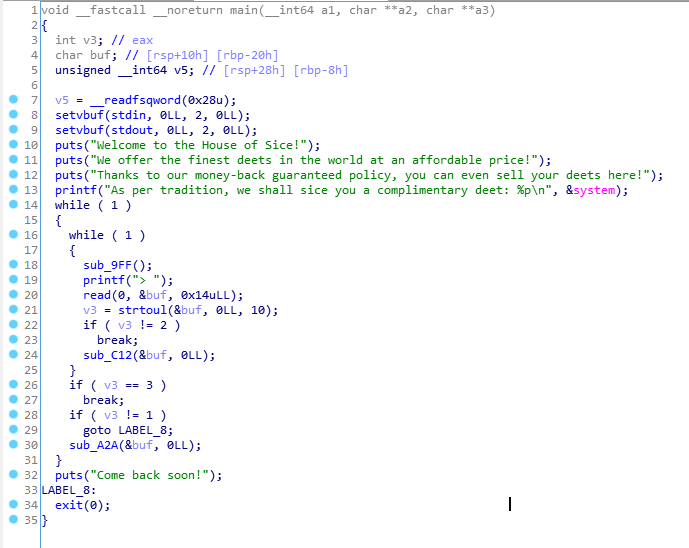Toggle breakpoint dot on line 18
This screenshot has height=548, width=689.
[x=14, y=264]
